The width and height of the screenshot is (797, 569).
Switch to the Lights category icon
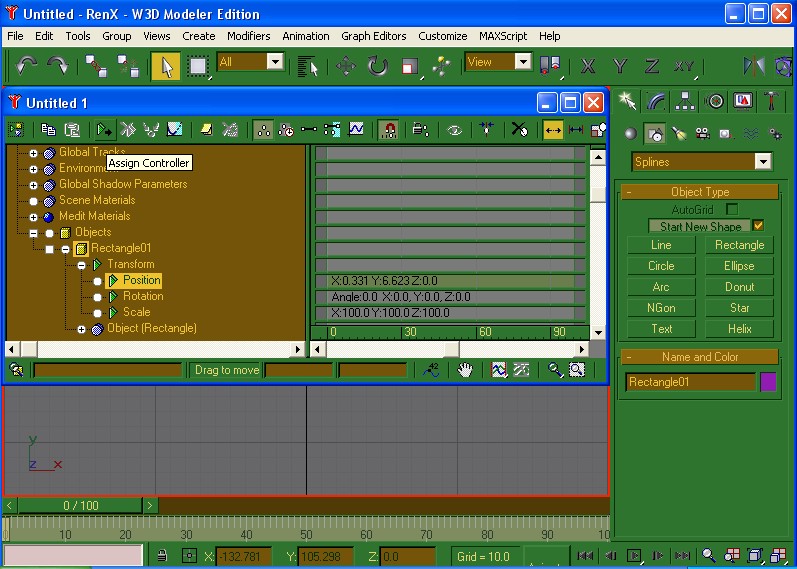pyautogui.click(x=679, y=133)
